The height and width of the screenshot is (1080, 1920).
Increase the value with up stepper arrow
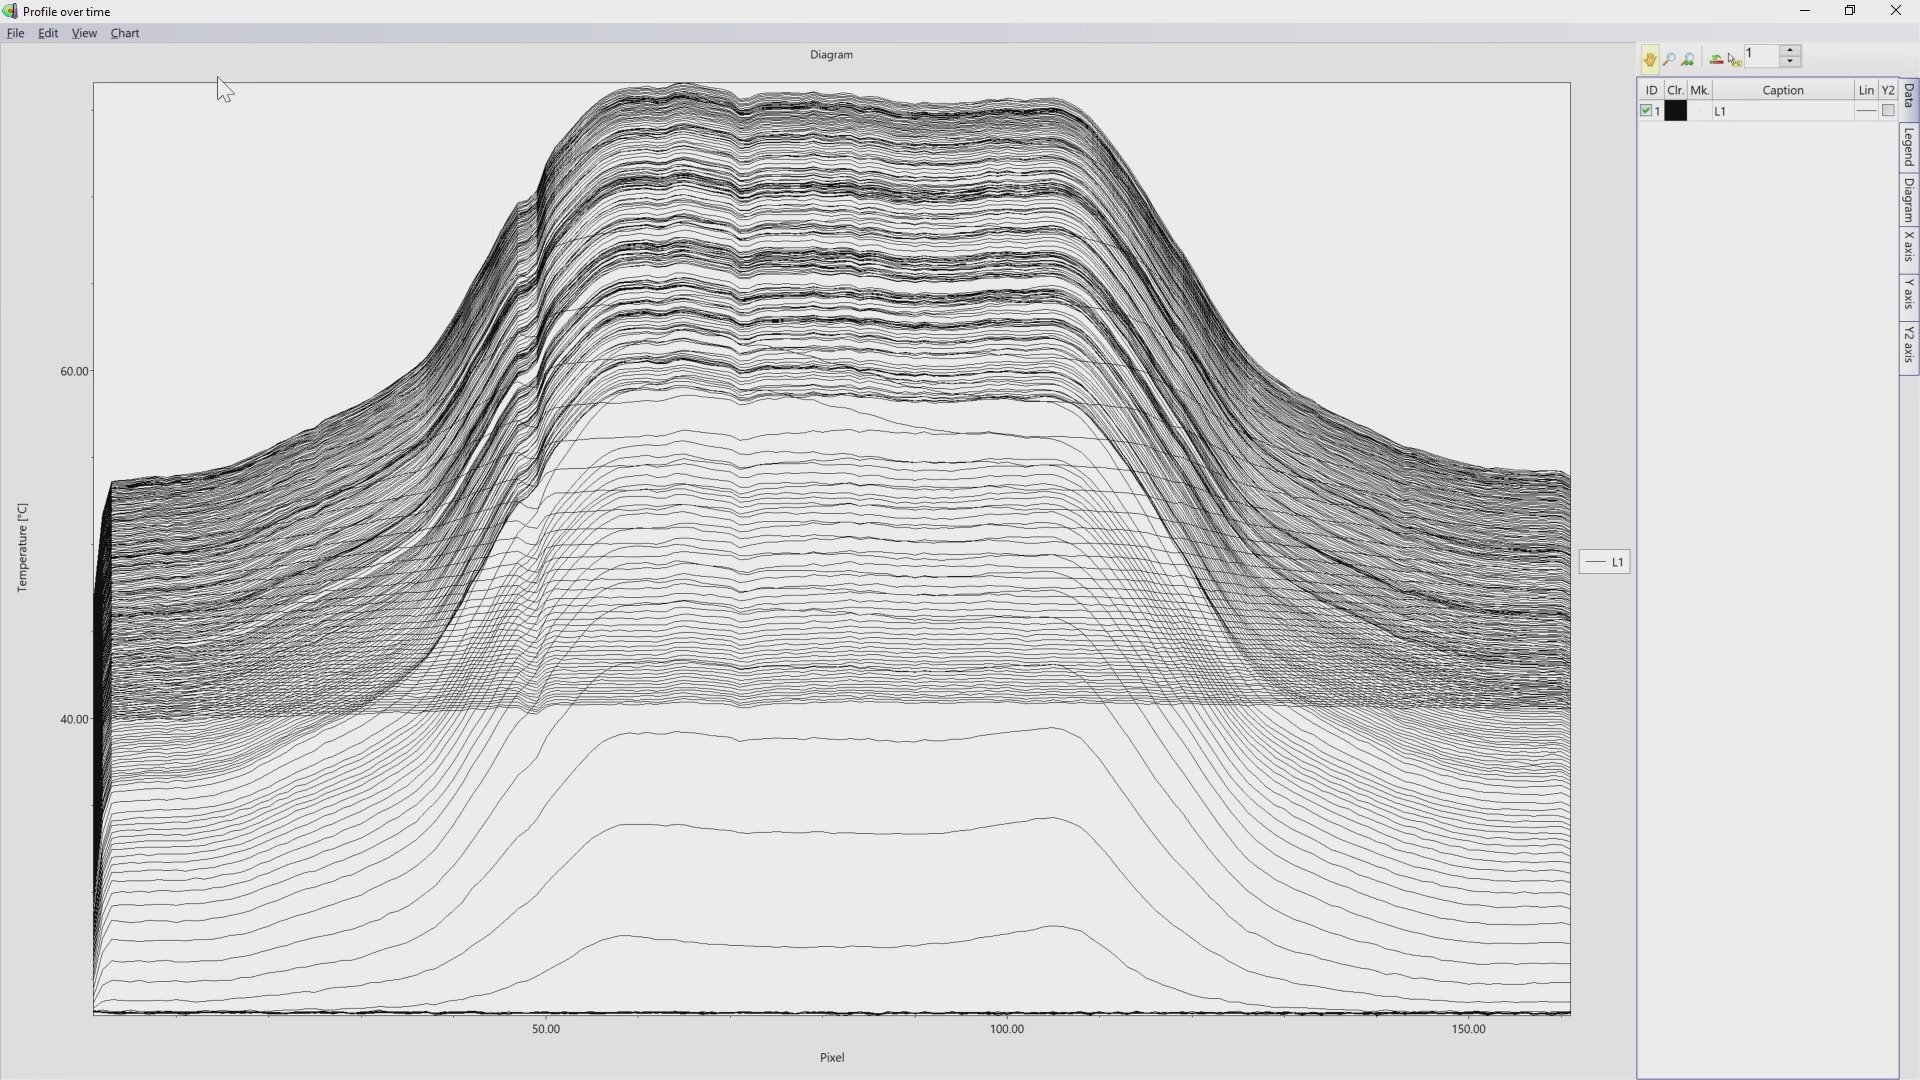[1790, 50]
